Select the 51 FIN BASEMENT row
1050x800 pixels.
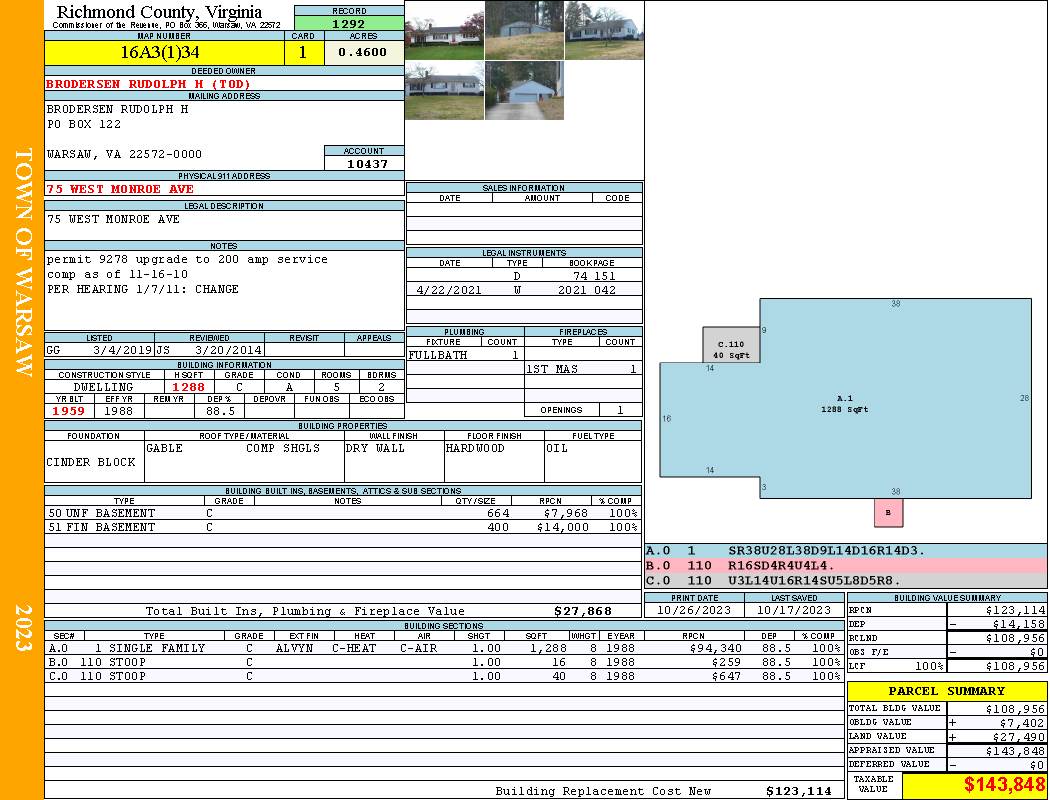click(340, 527)
